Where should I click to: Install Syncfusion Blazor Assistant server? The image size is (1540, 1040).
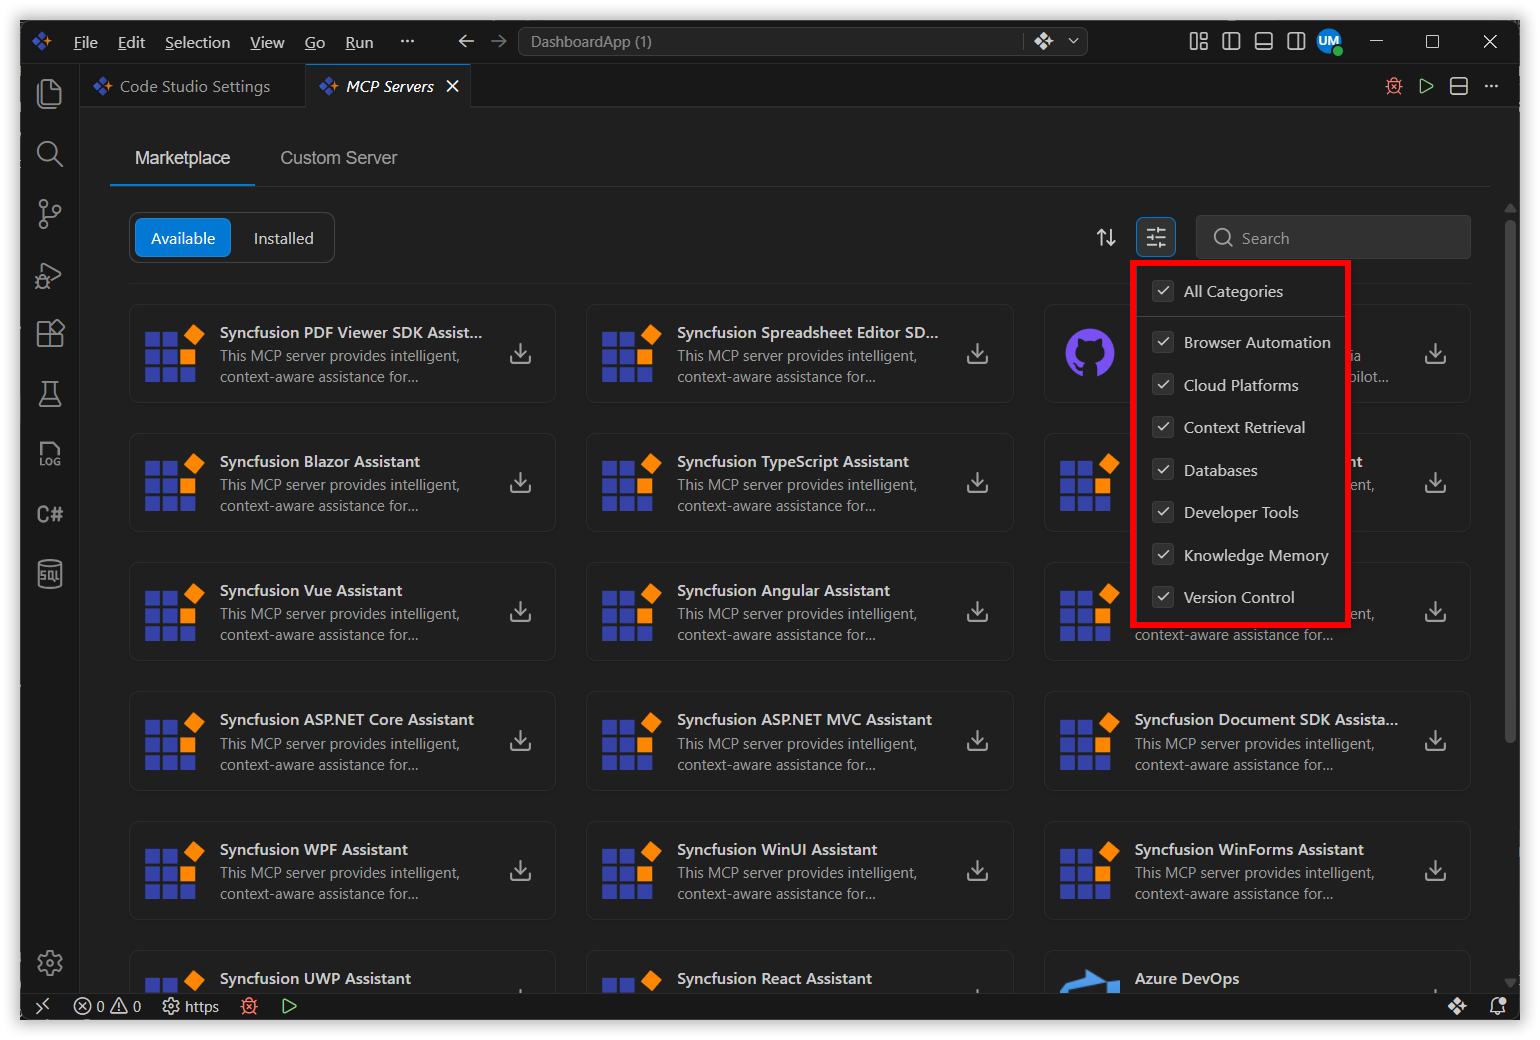[521, 483]
